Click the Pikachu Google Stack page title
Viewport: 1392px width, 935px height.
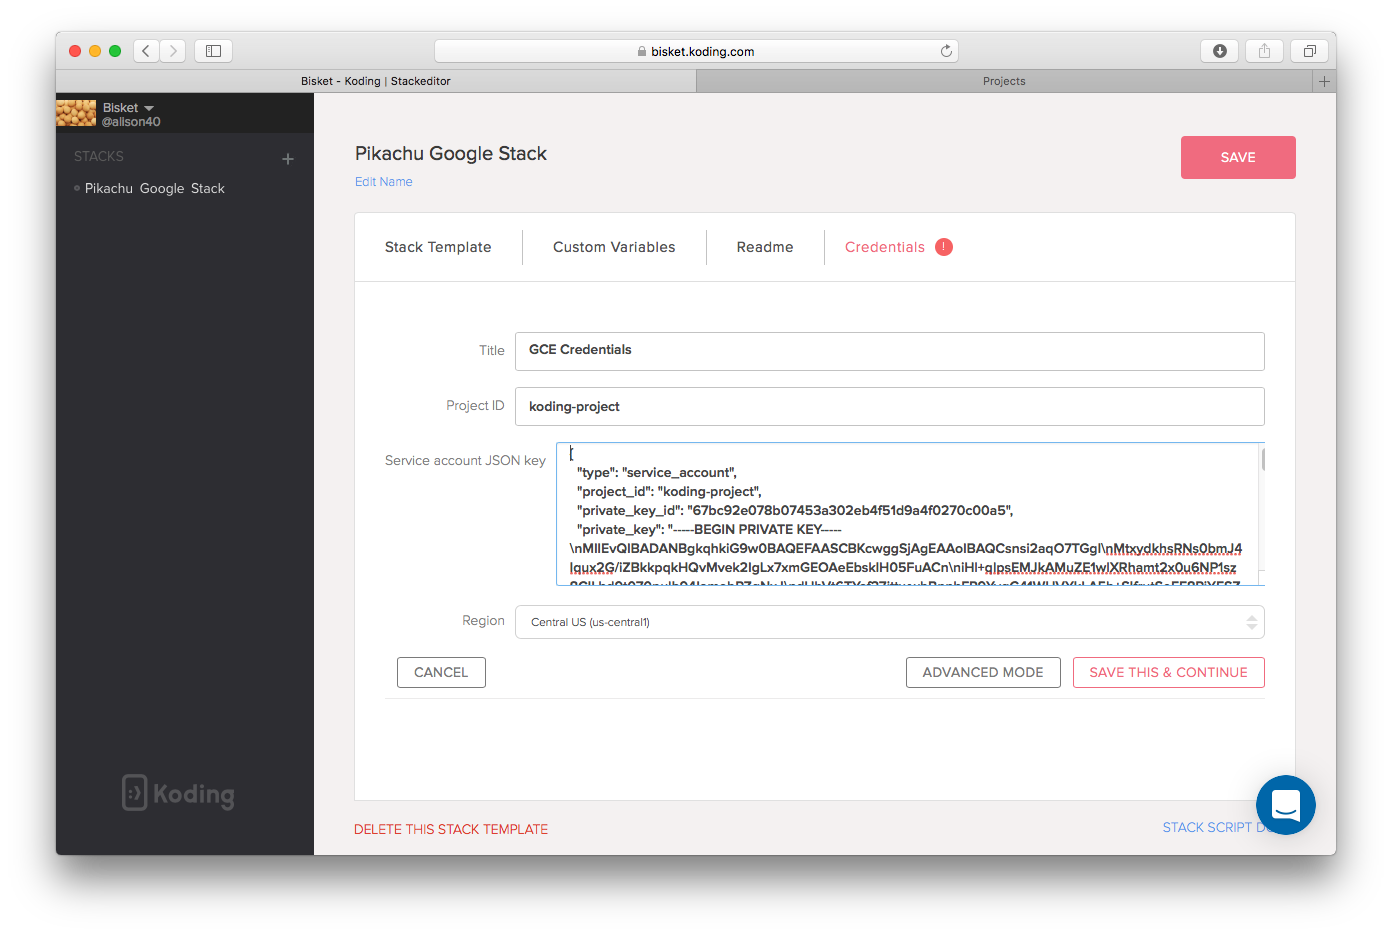(451, 153)
